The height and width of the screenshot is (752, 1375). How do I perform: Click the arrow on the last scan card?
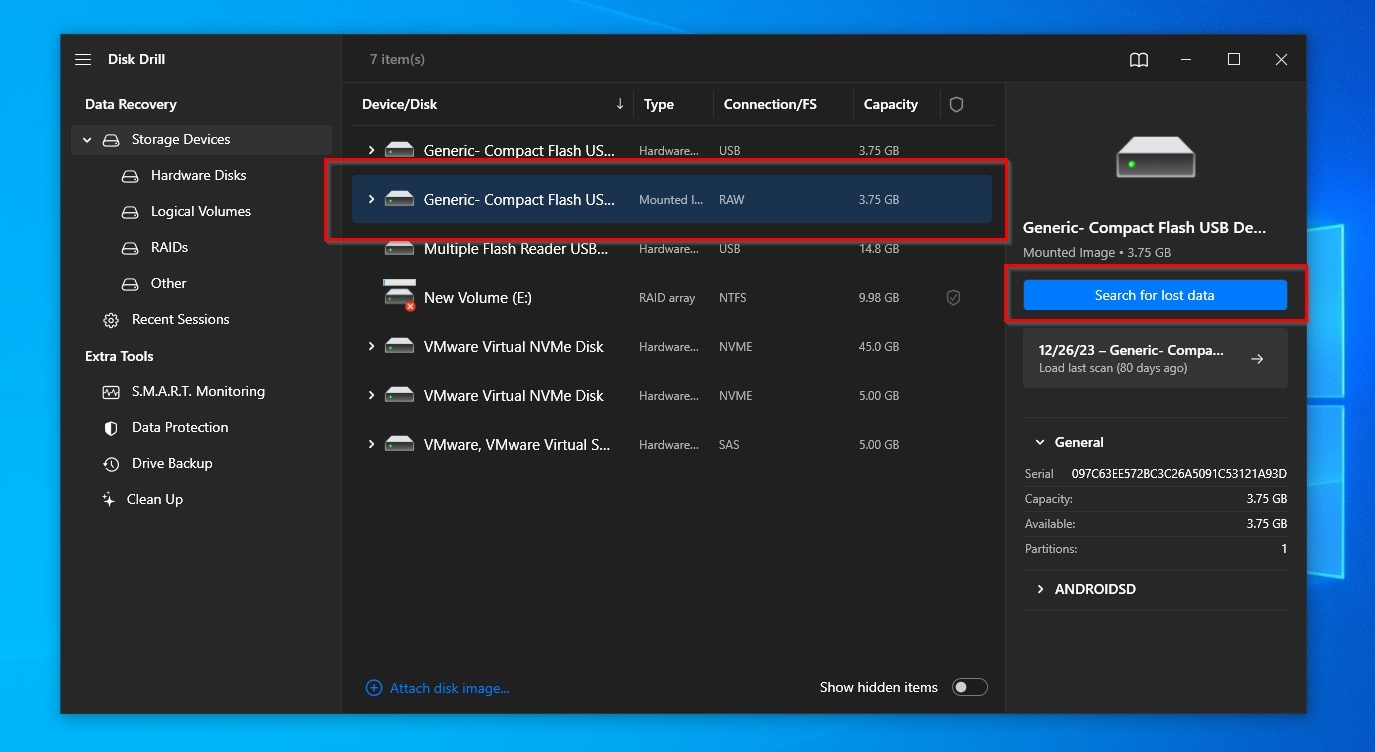1257,359
